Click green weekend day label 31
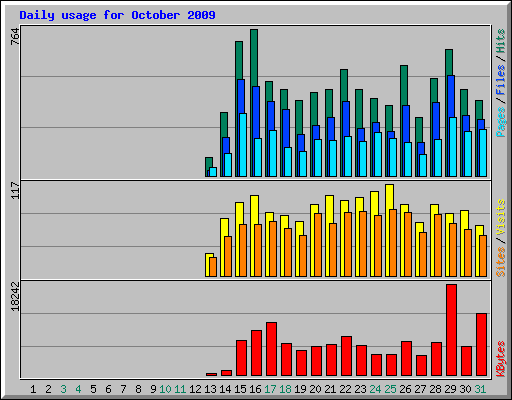The height and width of the screenshot is (400, 512). pos(480,389)
